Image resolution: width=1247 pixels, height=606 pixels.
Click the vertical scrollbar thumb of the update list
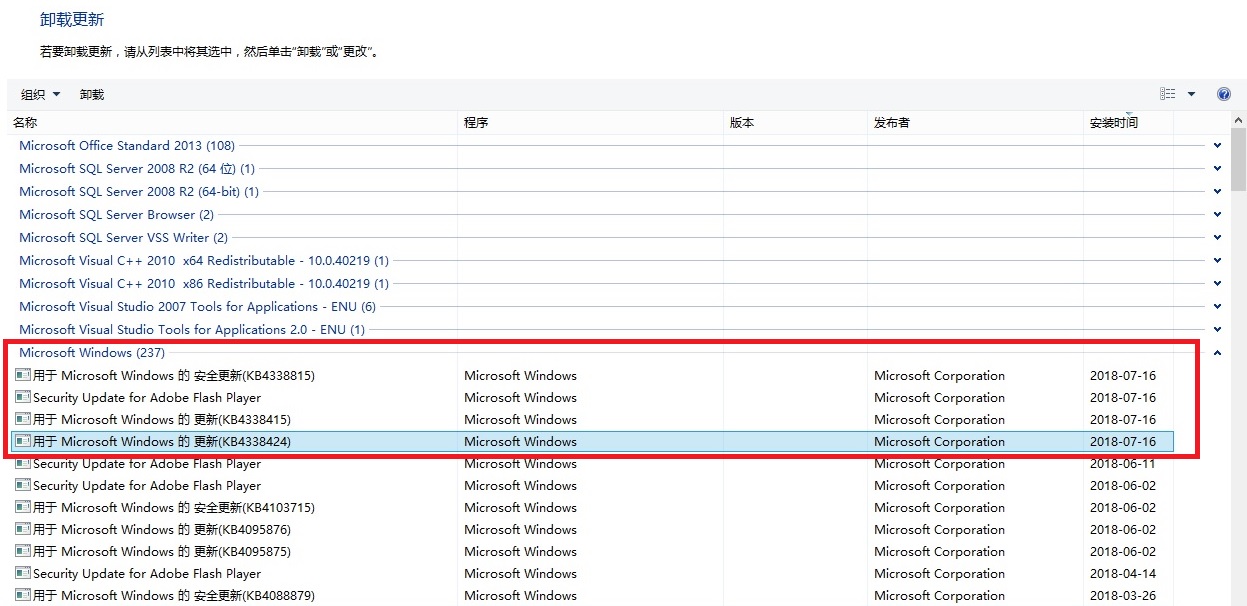[x=1239, y=159]
